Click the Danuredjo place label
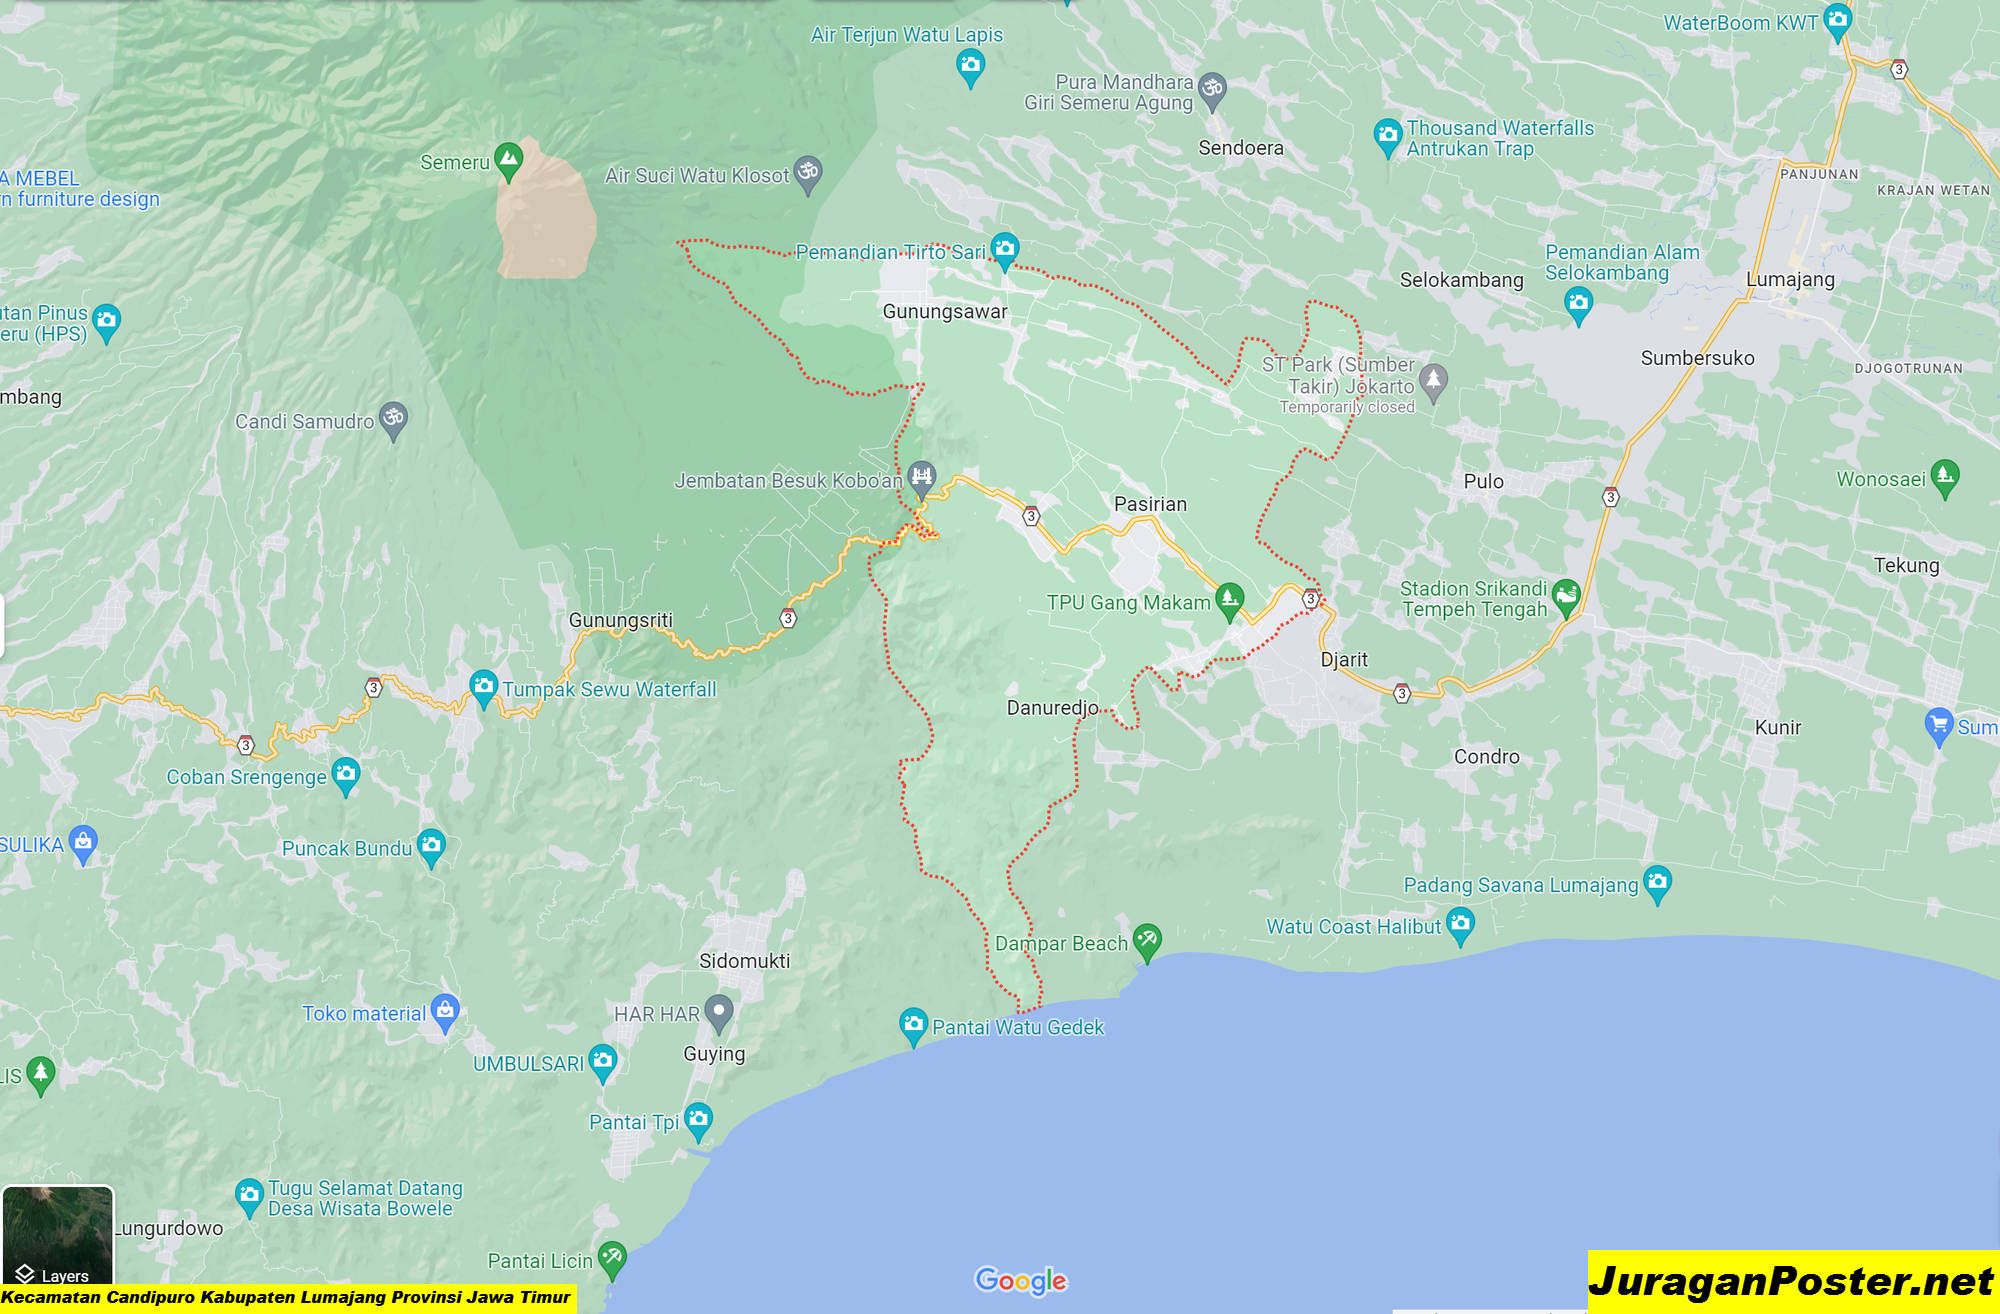This screenshot has width=2000, height=1314. pyautogui.click(x=1052, y=708)
